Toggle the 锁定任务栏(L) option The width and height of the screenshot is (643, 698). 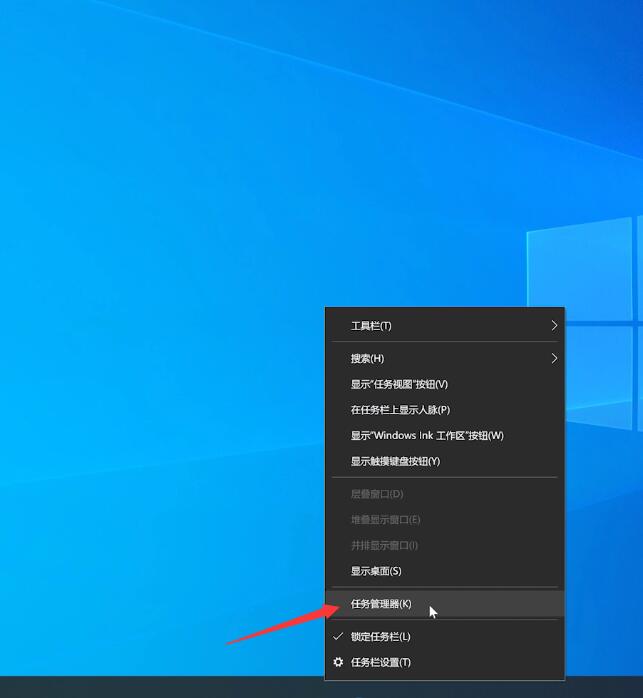(381, 636)
